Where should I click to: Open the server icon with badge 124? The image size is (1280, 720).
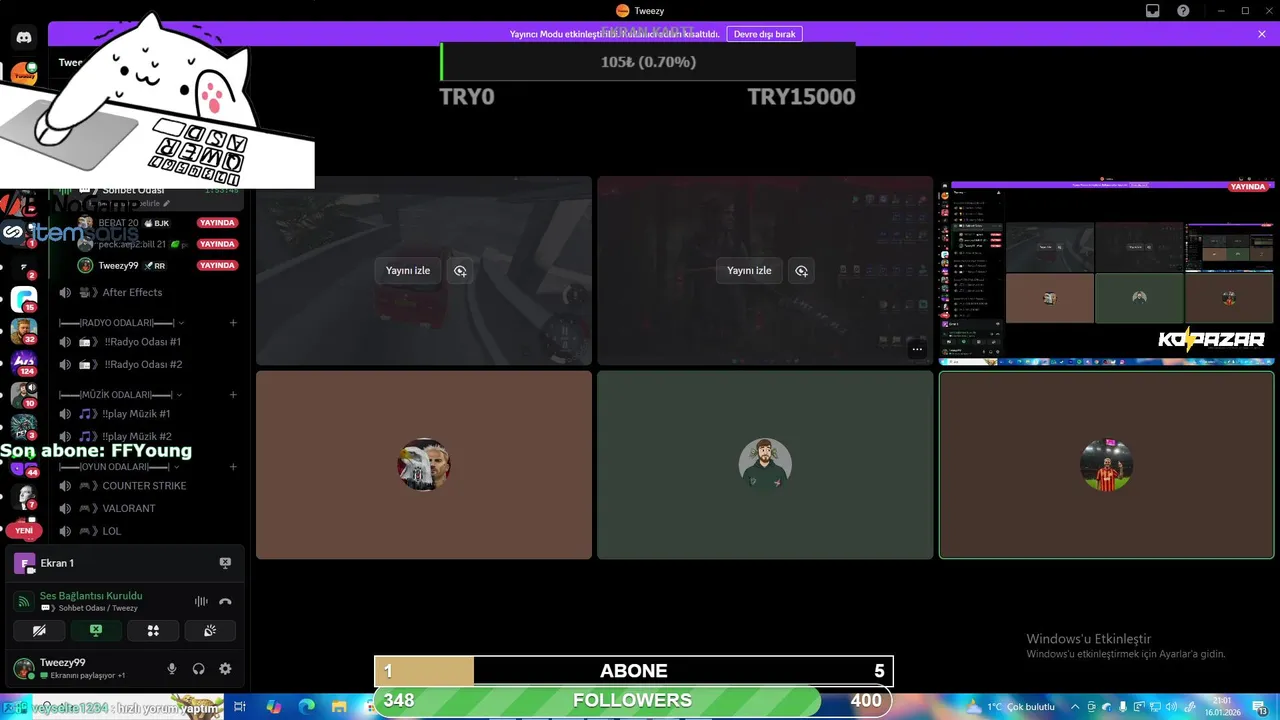[x=24, y=363]
